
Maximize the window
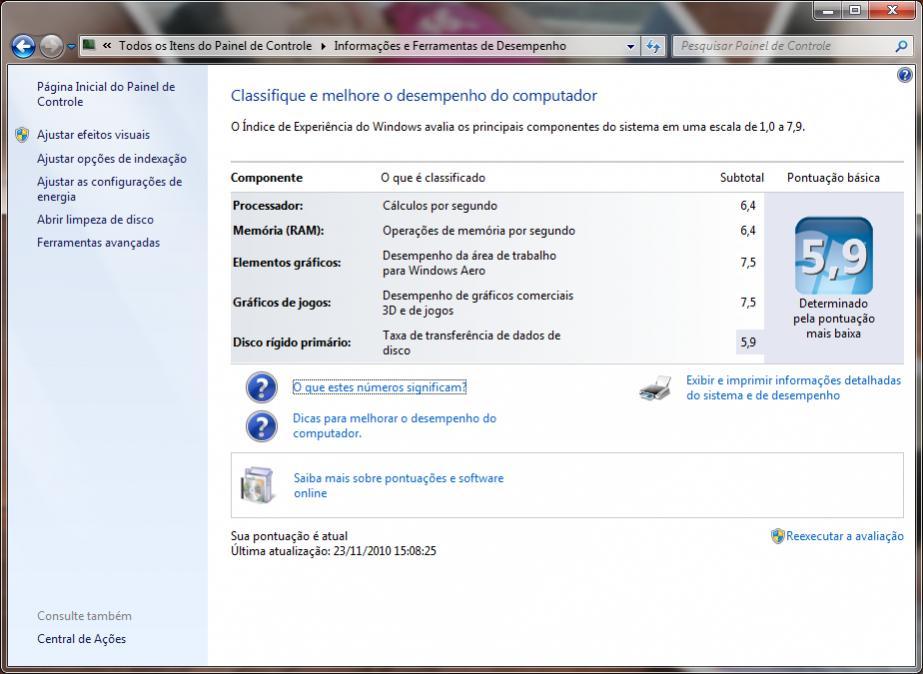coord(855,10)
